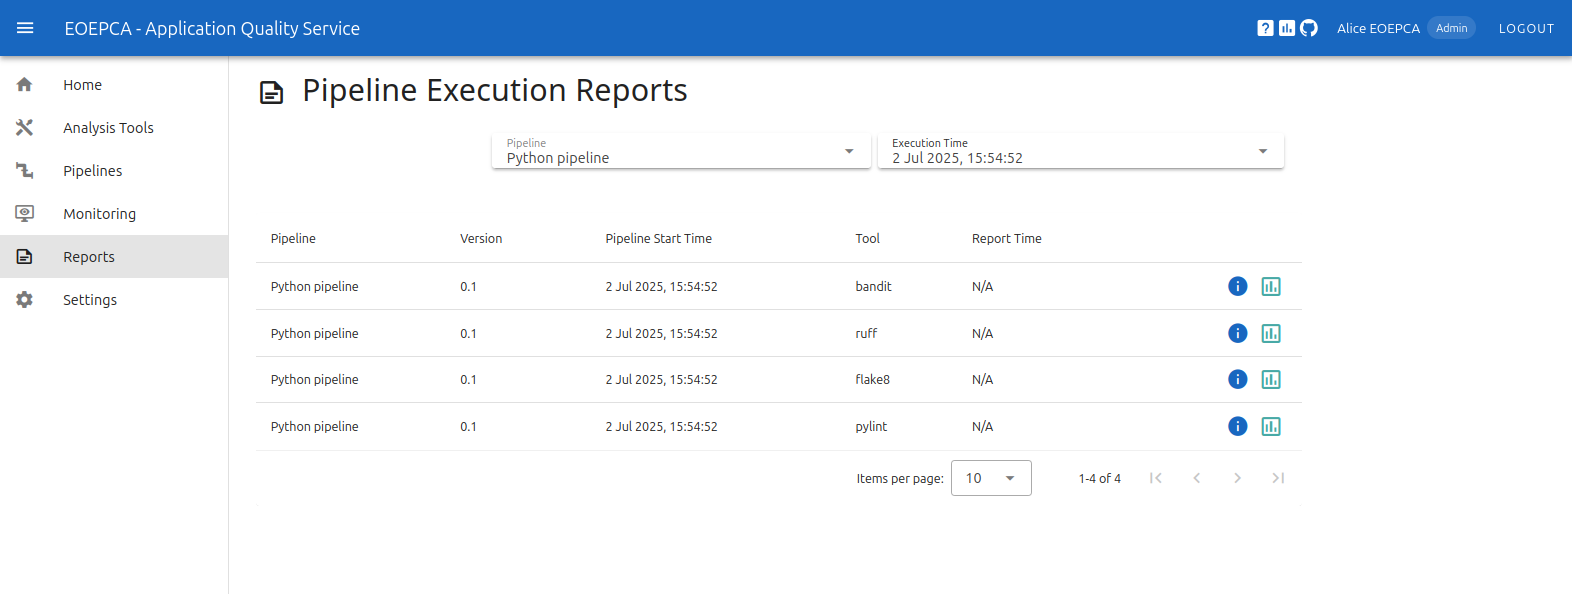Navigate to Pipelines in the sidebar
This screenshot has height=594, width=1572.
(114, 171)
